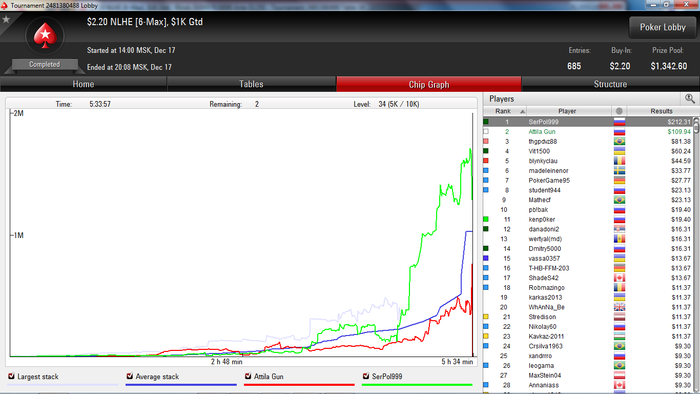Sort by the Results column header
Viewport: 700px width, 394px height.
(661, 111)
